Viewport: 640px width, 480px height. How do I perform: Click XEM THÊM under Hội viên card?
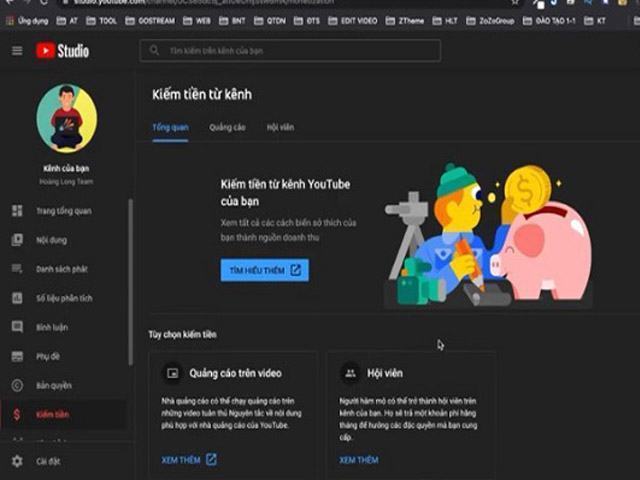(359, 460)
